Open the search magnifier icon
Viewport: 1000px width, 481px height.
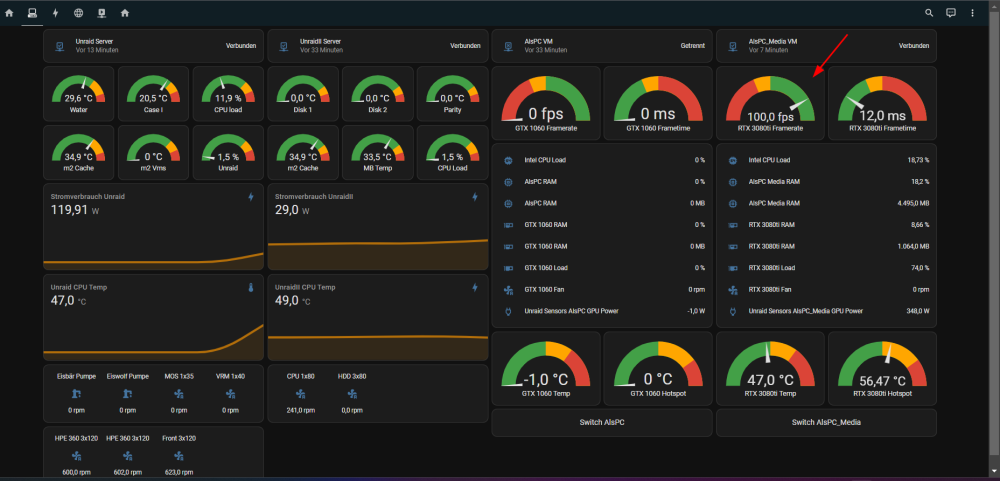(929, 13)
